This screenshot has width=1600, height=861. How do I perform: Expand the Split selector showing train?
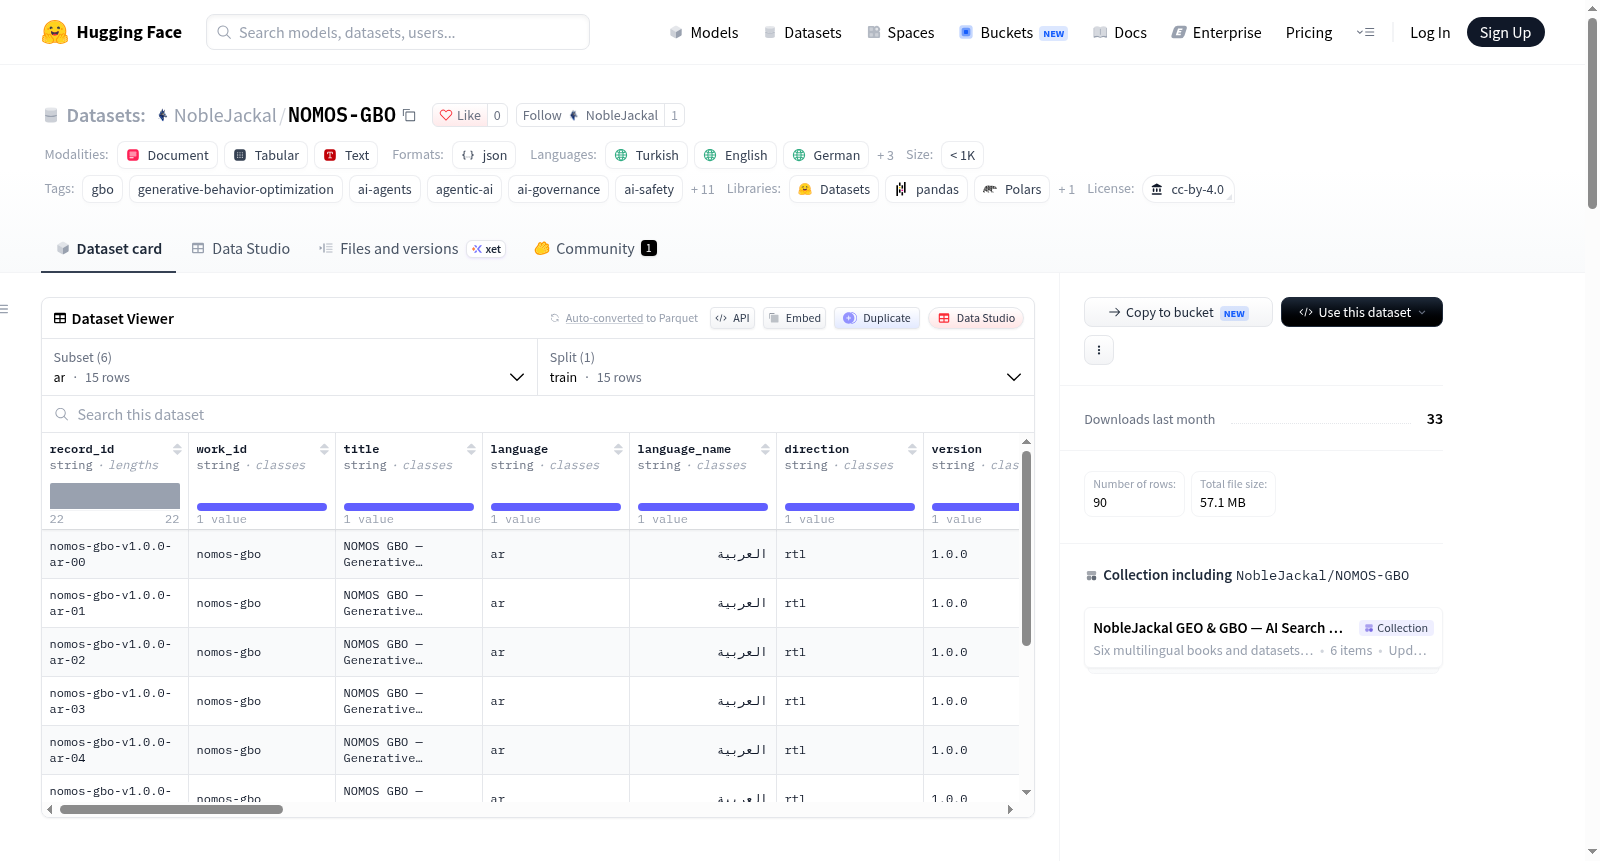[x=786, y=367]
